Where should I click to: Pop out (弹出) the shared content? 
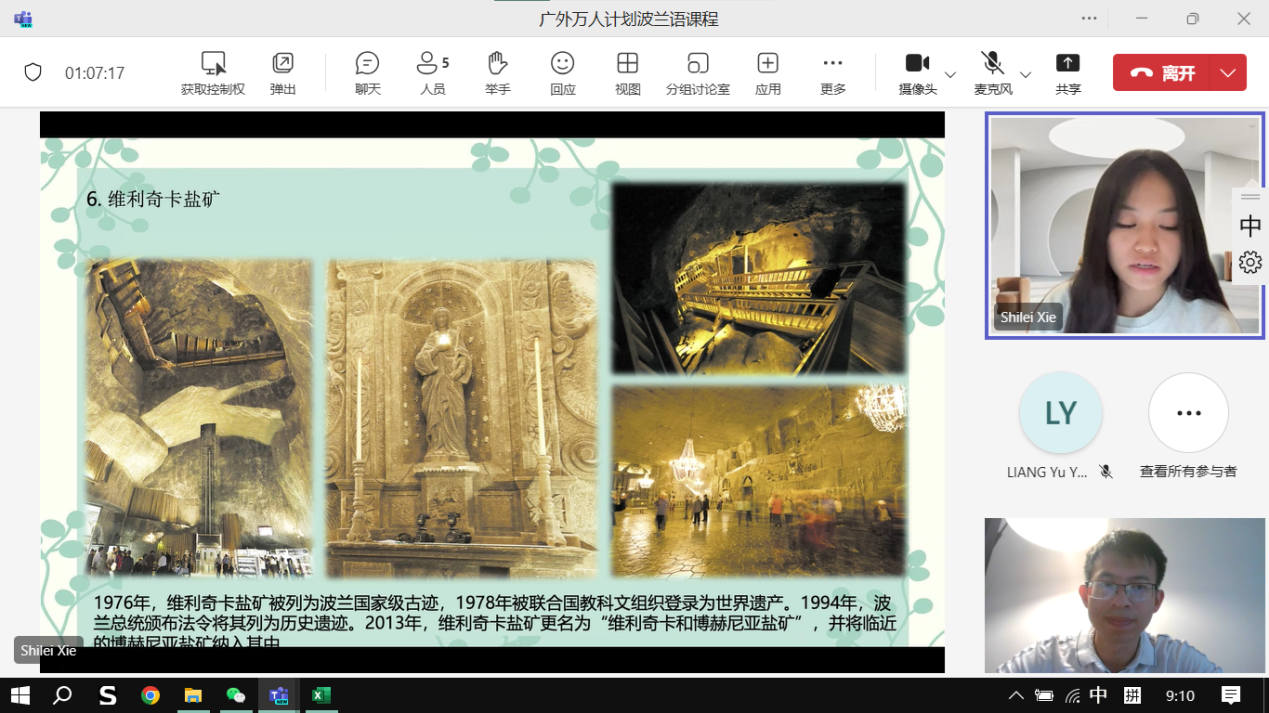coord(283,73)
